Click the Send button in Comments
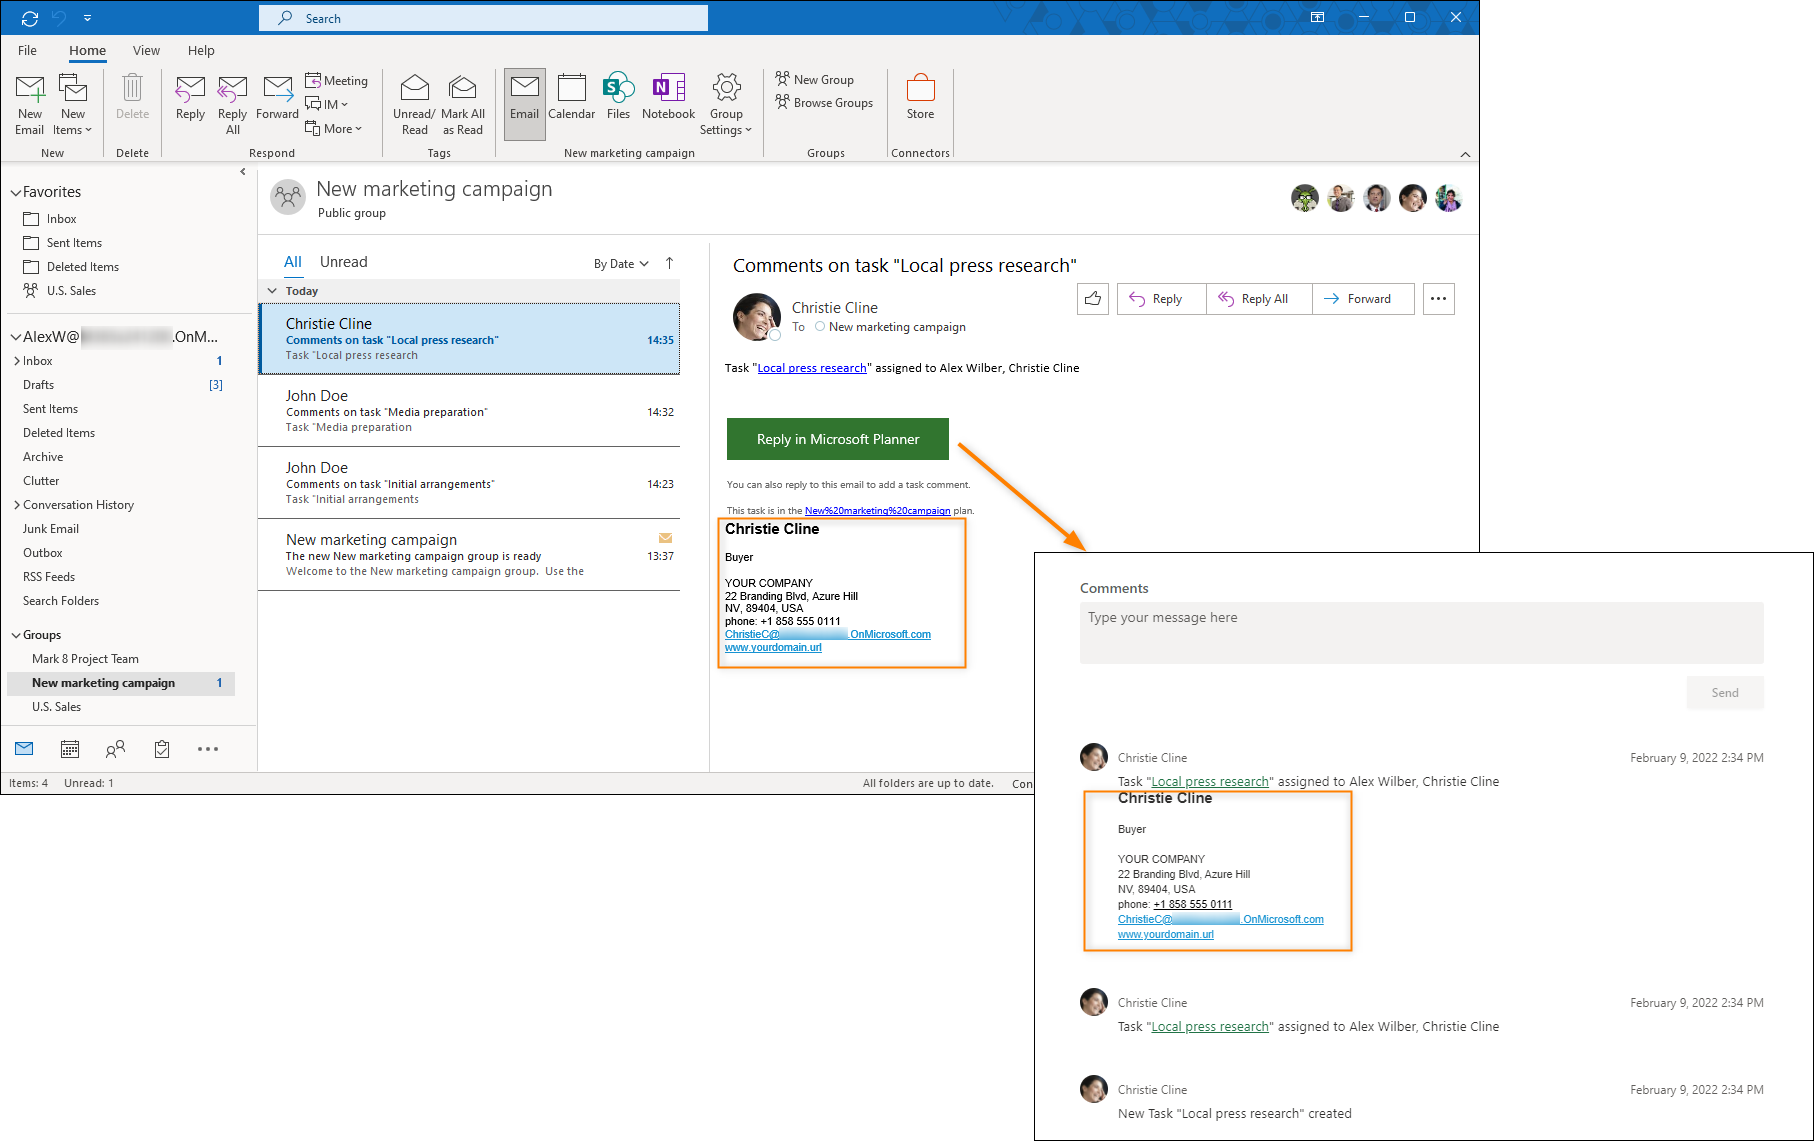1814x1141 pixels. pyautogui.click(x=1725, y=693)
